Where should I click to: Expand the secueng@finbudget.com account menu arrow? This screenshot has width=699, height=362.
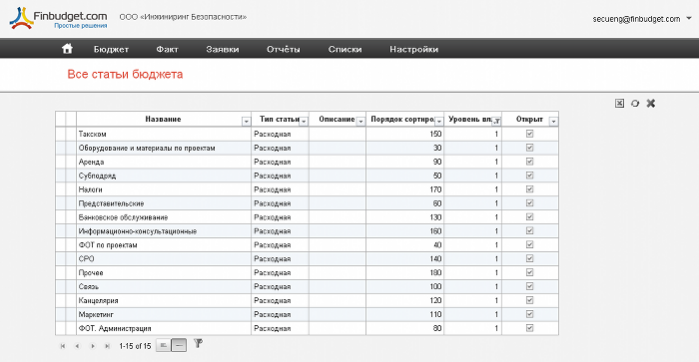tap(689, 19)
